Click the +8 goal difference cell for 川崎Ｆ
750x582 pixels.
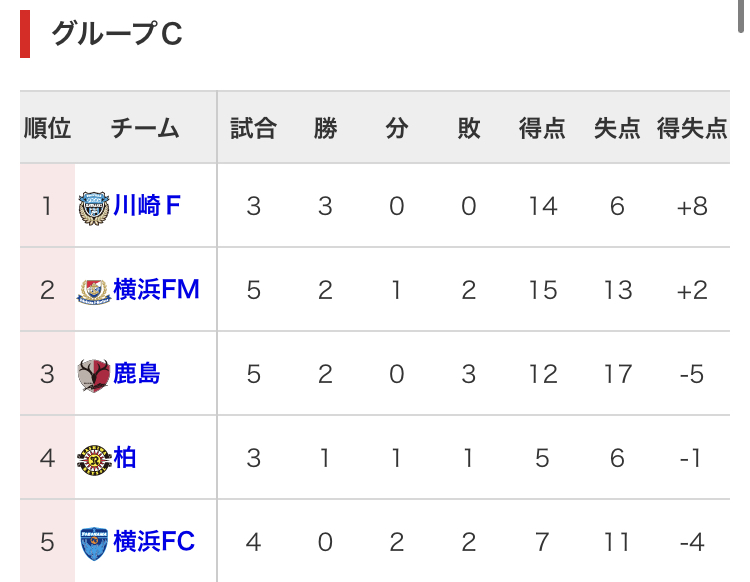pos(692,207)
